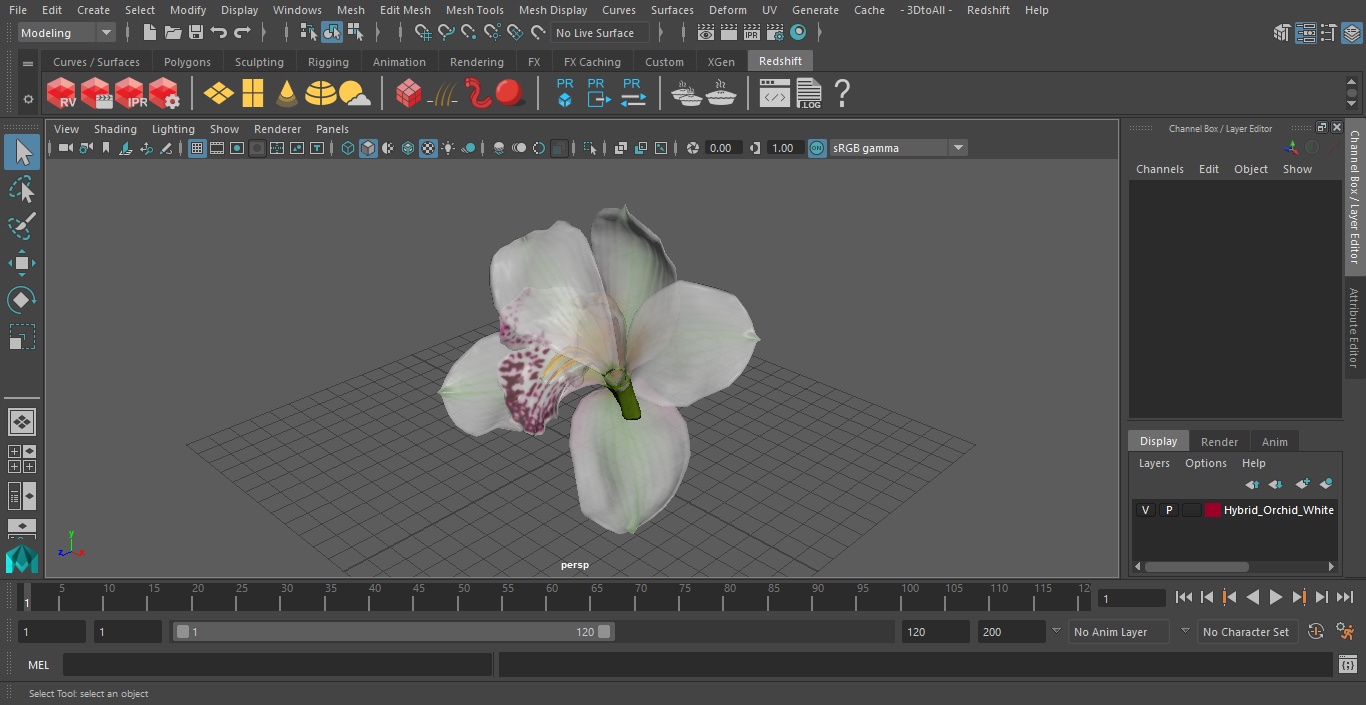Activate the Move tool
Screen dimensions: 1366x705
pos(22,263)
